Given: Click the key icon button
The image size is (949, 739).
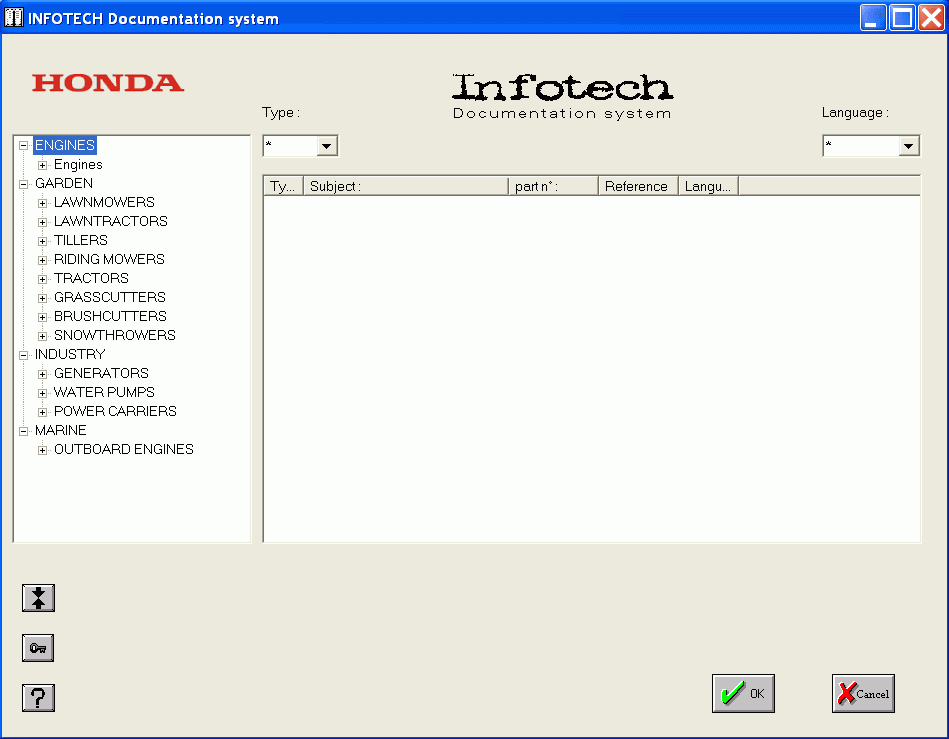Looking at the screenshot, I should (x=38, y=648).
